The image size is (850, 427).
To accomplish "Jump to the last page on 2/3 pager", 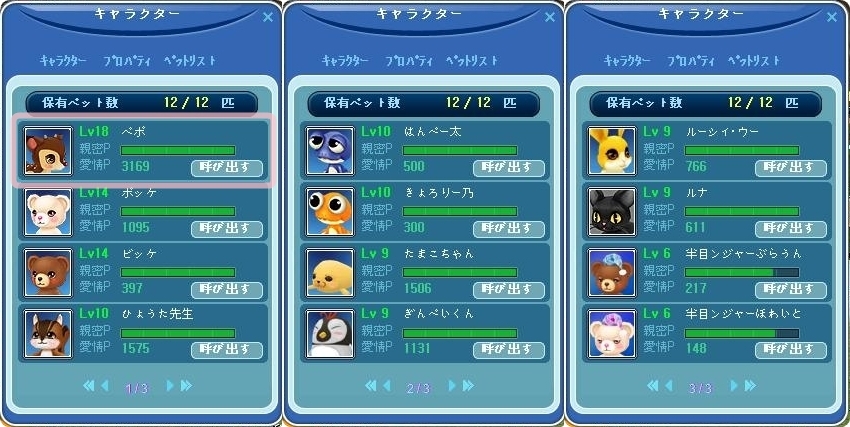I will pyautogui.click(x=468, y=385).
